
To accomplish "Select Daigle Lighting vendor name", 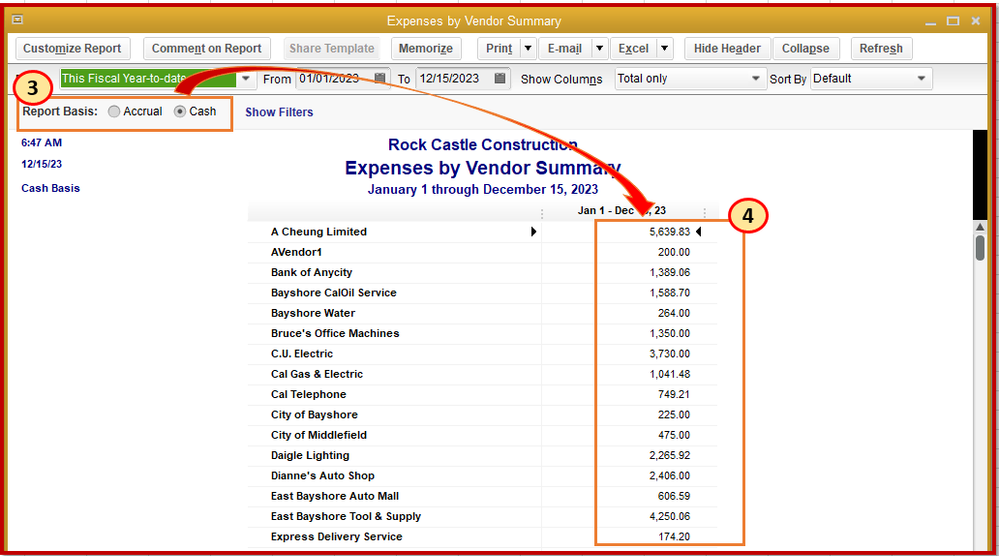I will [310, 456].
